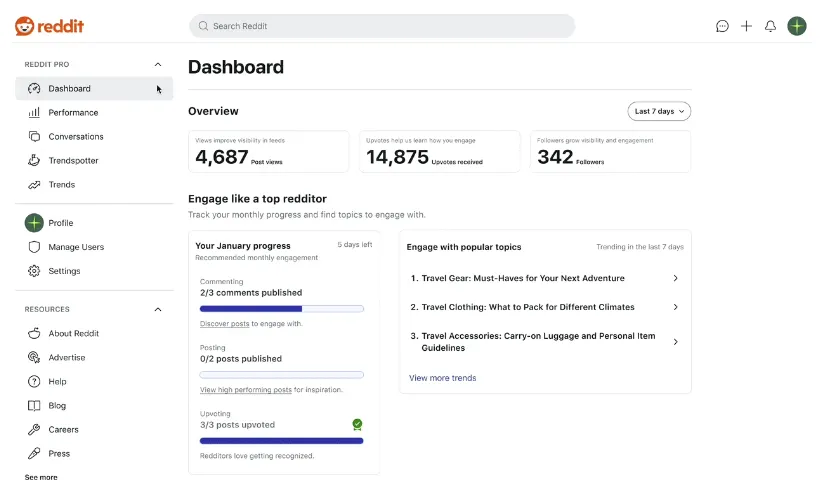The image size is (821, 501).
Task: Click Engage with popular topics heading
Action: pos(464,247)
